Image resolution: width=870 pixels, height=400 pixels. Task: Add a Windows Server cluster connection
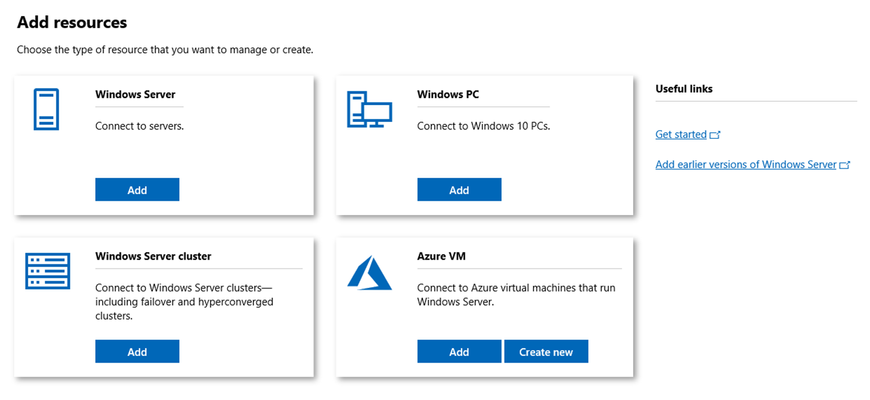pyautogui.click(x=137, y=352)
